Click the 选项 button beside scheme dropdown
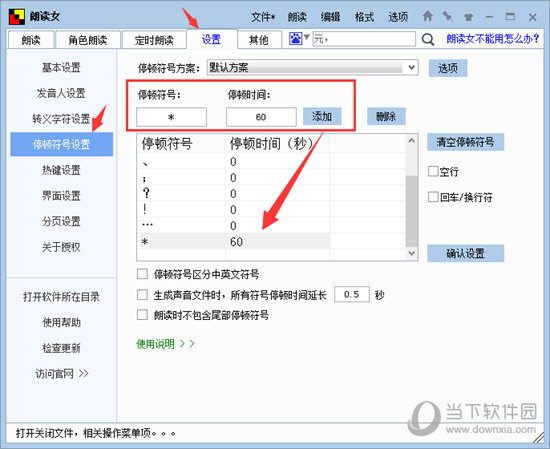Viewport: 550px width, 449px height. tap(448, 68)
